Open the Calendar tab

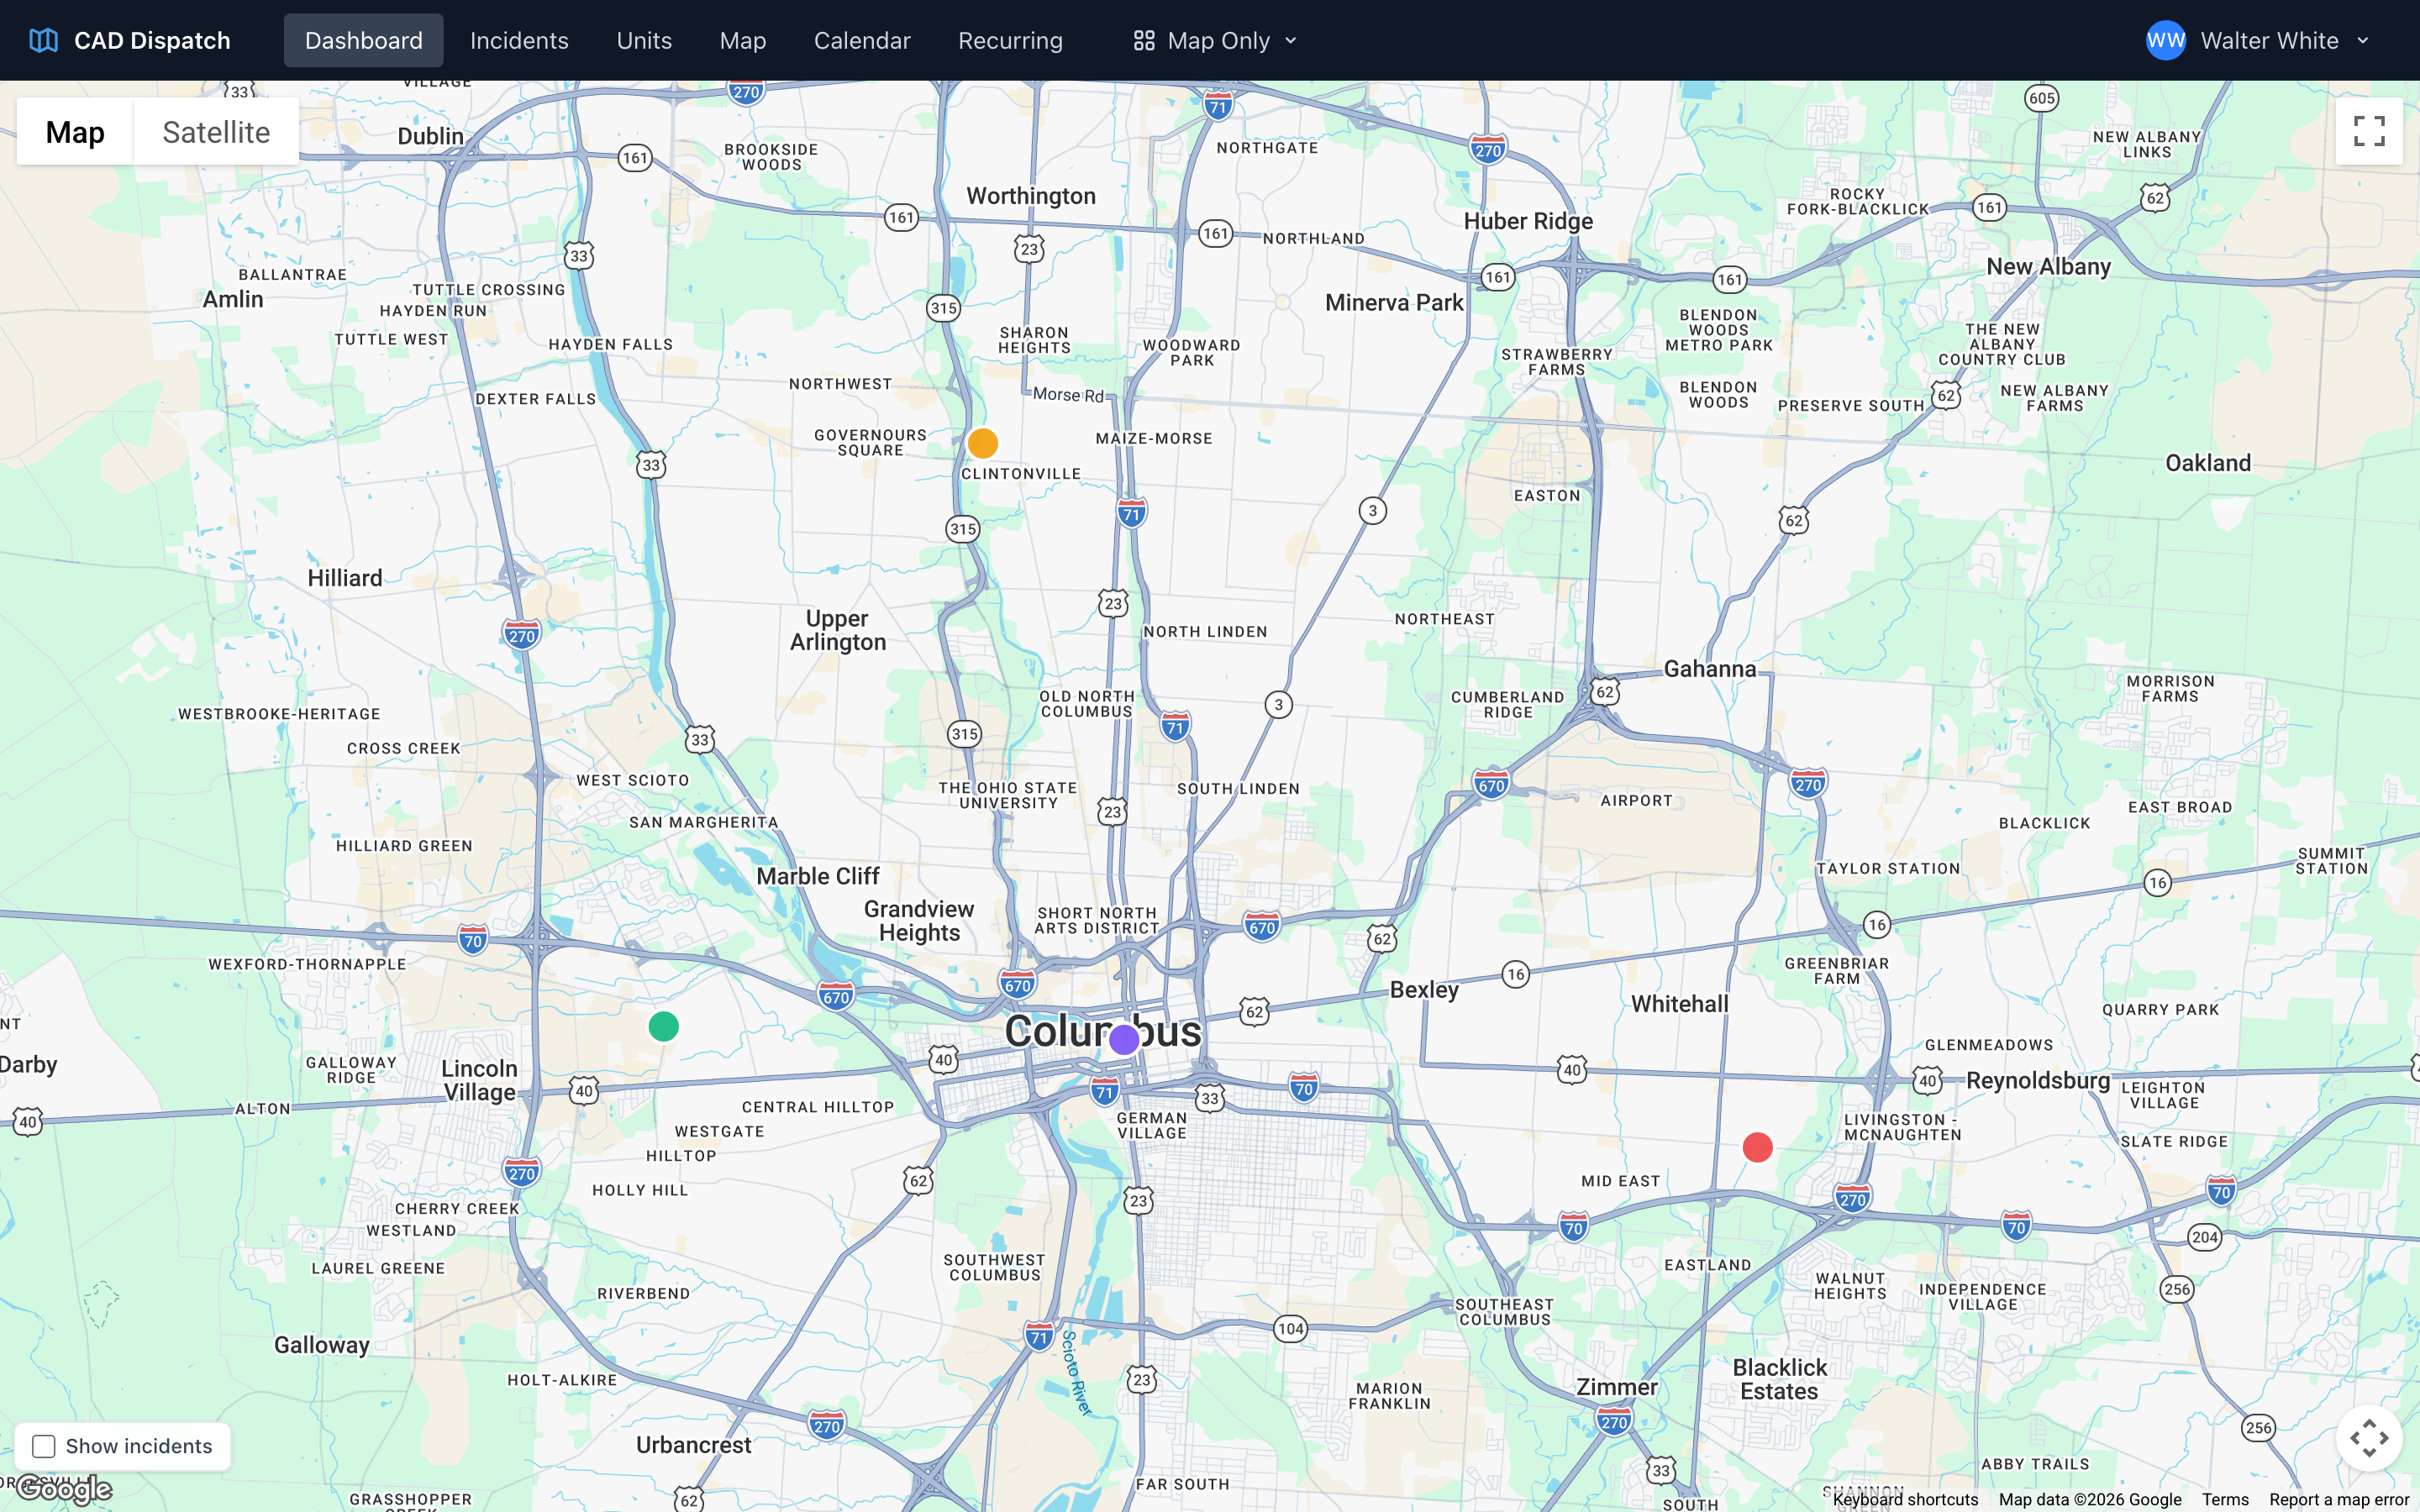[x=862, y=40]
